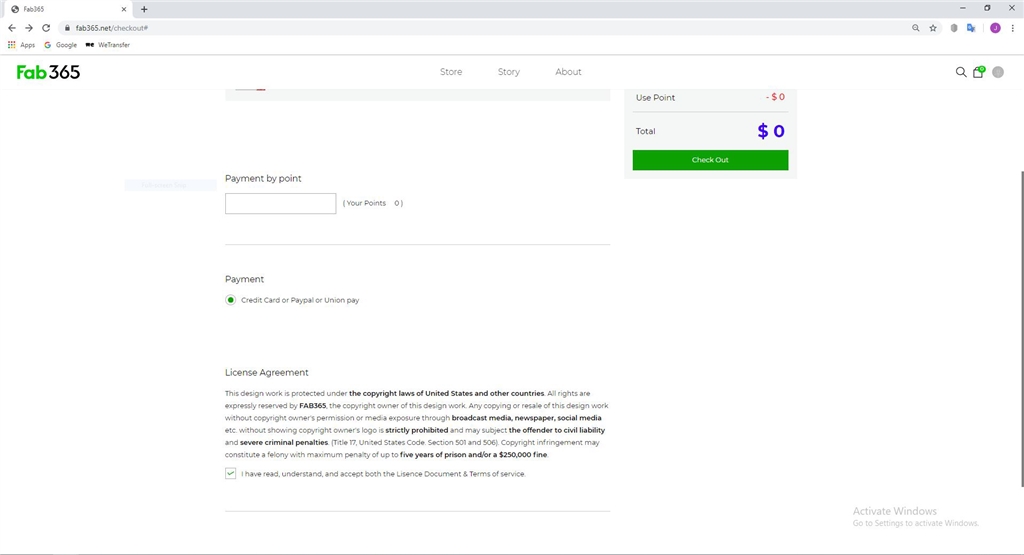Open the Google Translate extension icon
Image resolution: width=1024 pixels, height=555 pixels.
971,28
